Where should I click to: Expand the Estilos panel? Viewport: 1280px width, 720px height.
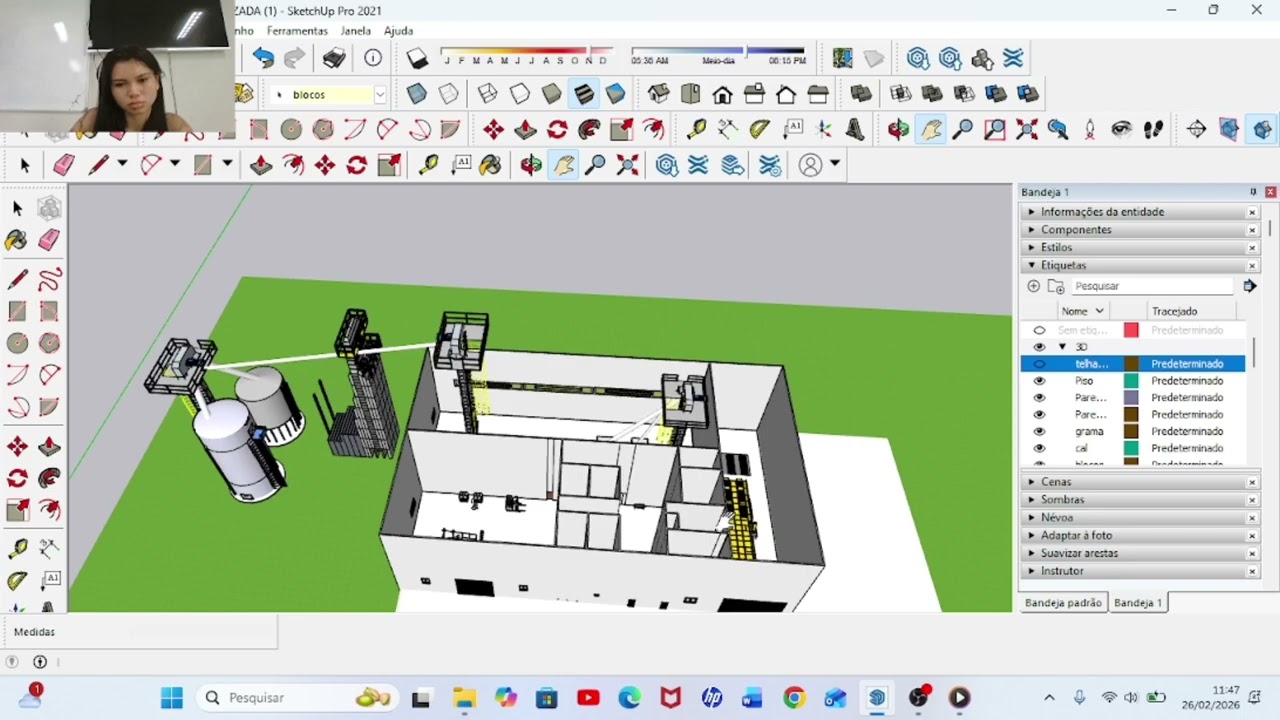1139,248
